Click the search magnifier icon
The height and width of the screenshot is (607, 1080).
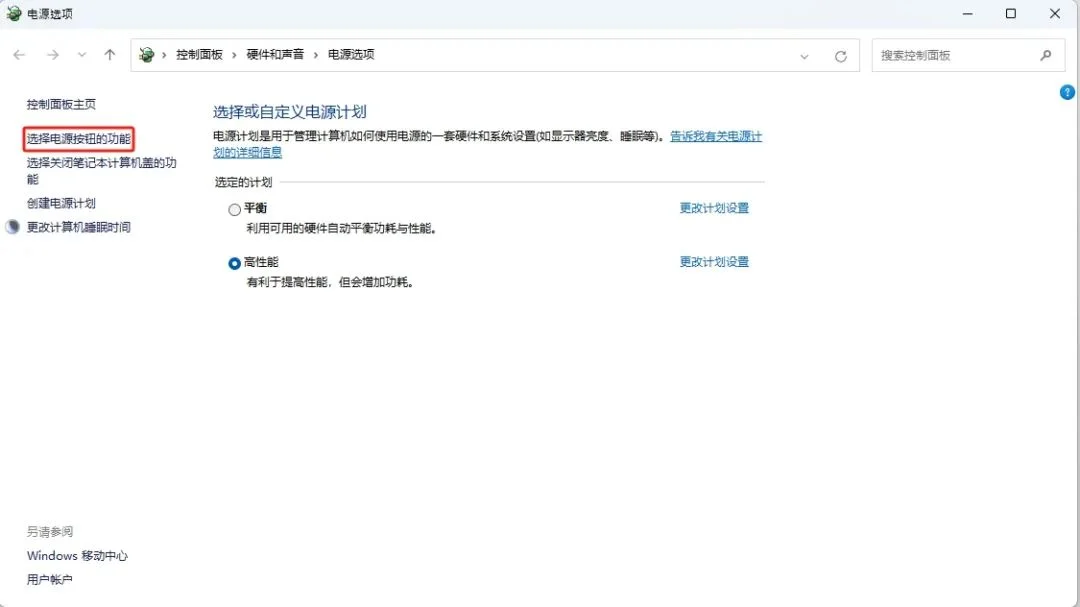(x=1045, y=55)
